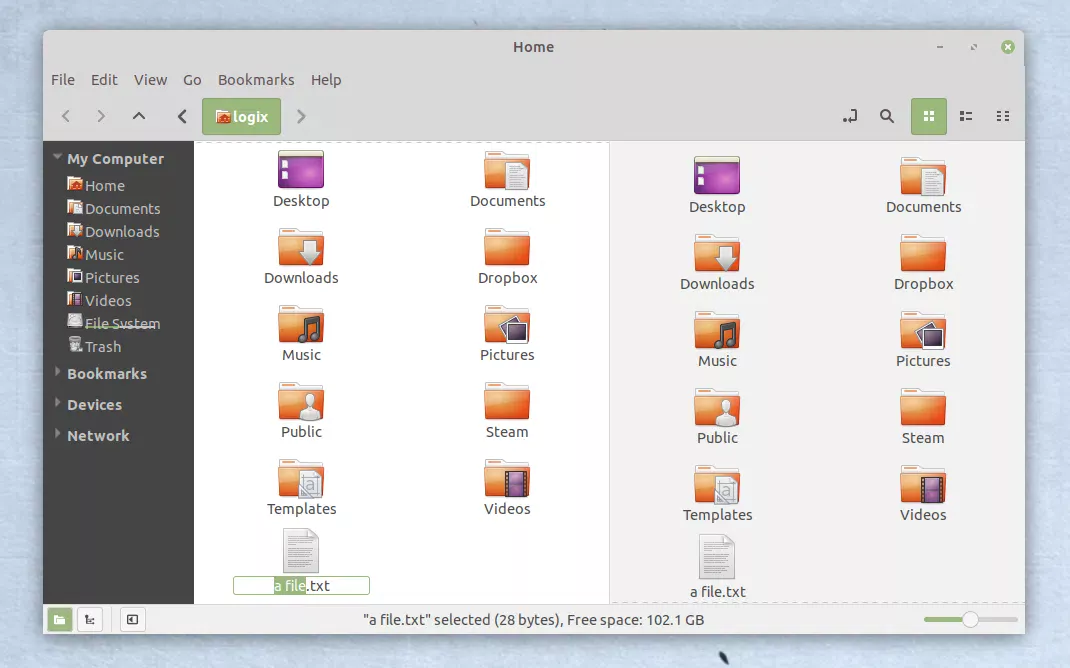The height and width of the screenshot is (668, 1070).
Task: Expand the Devices section
Action: point(94,404)
